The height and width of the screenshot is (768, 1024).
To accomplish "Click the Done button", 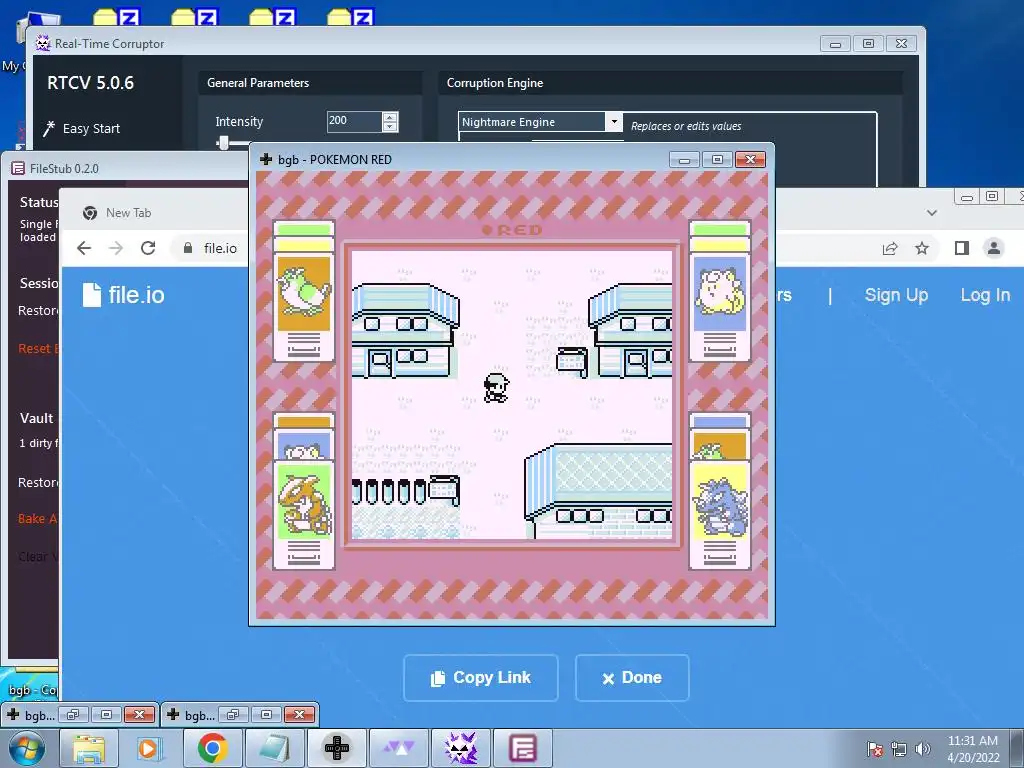I will click(x=632, y=678).
